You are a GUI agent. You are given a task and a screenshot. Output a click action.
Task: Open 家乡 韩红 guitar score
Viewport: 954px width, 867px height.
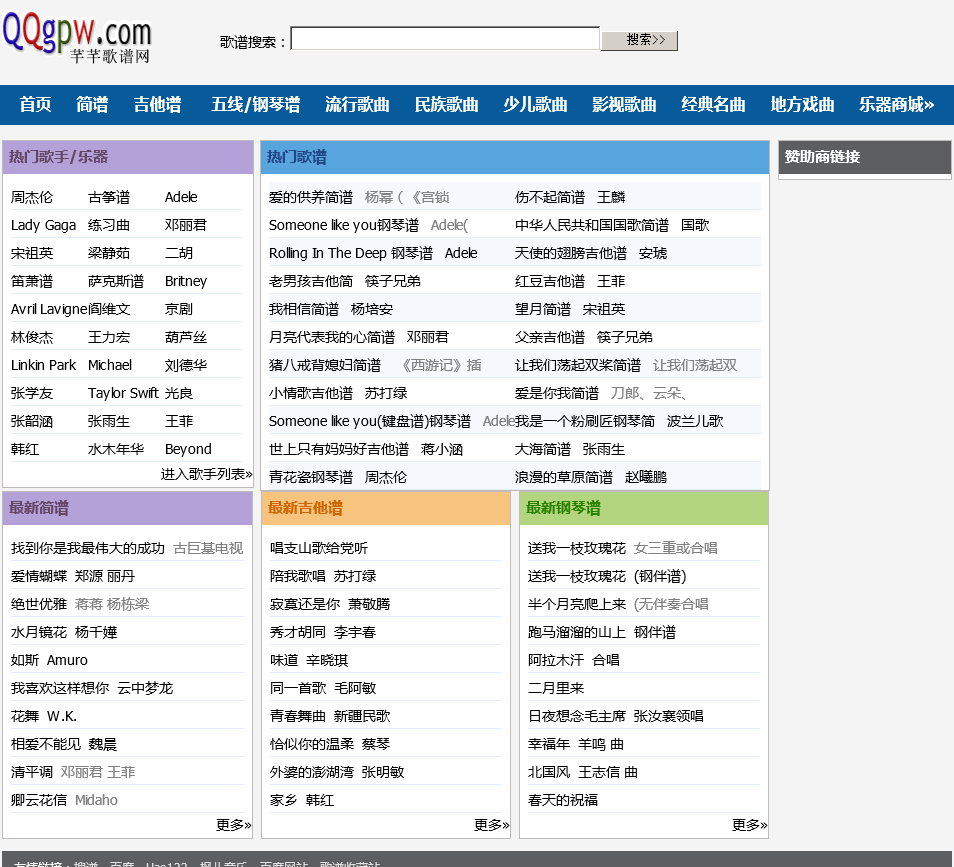(x=302, y=800)
